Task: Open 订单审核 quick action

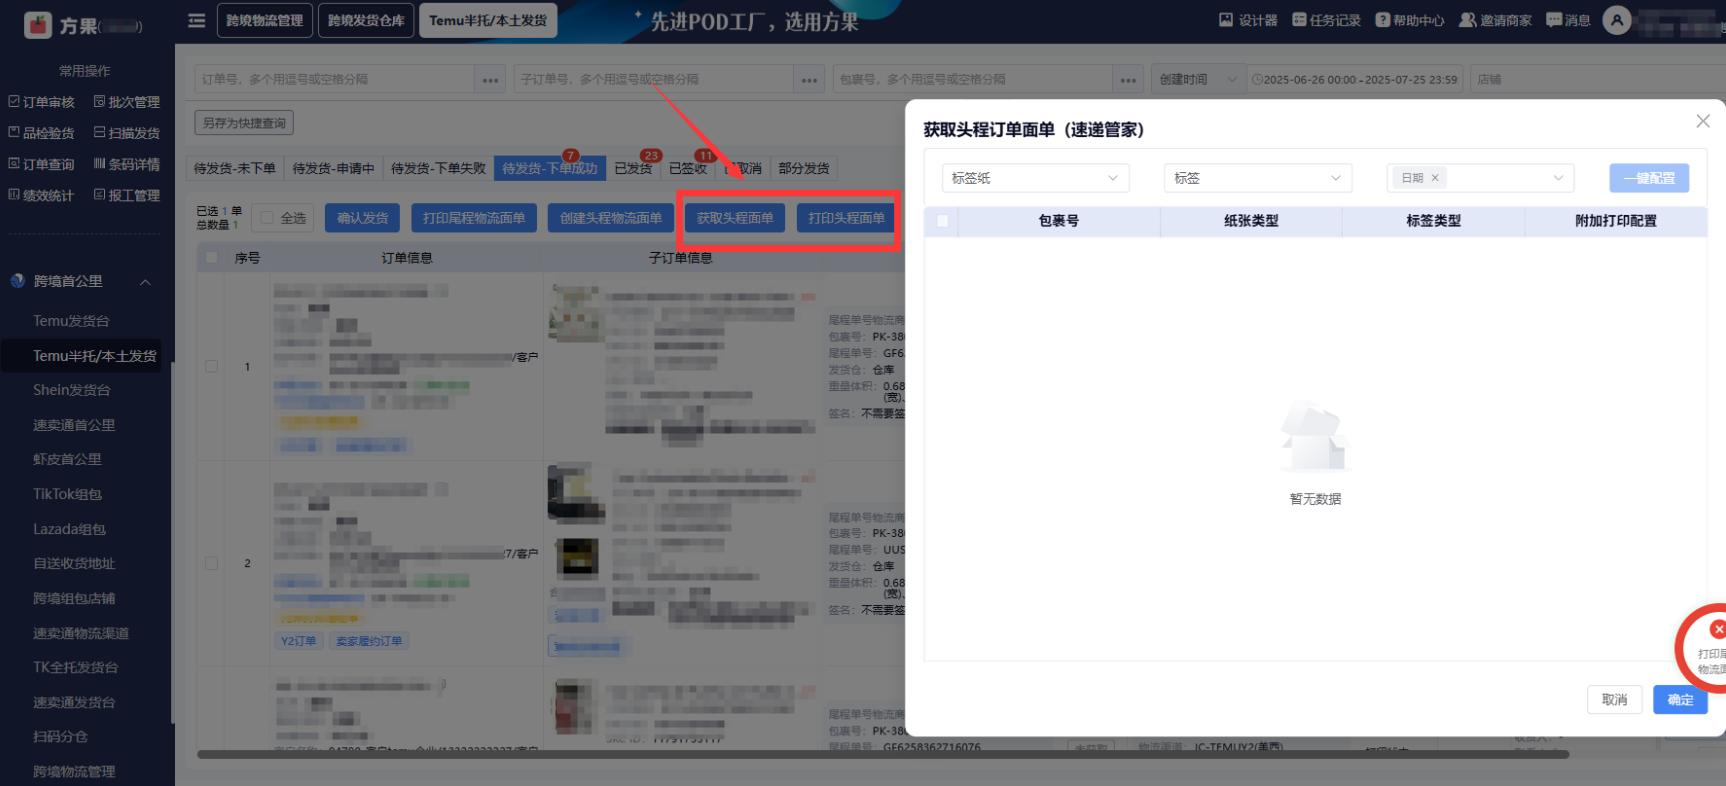Action: click(x=42, y=102)
